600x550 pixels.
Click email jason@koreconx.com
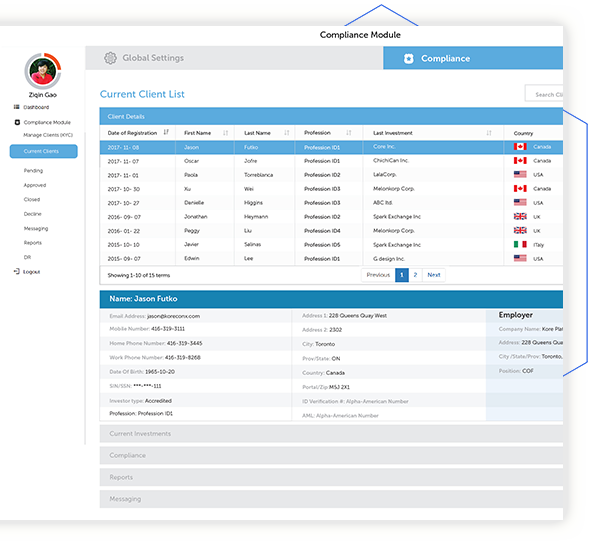pos(173,316)
